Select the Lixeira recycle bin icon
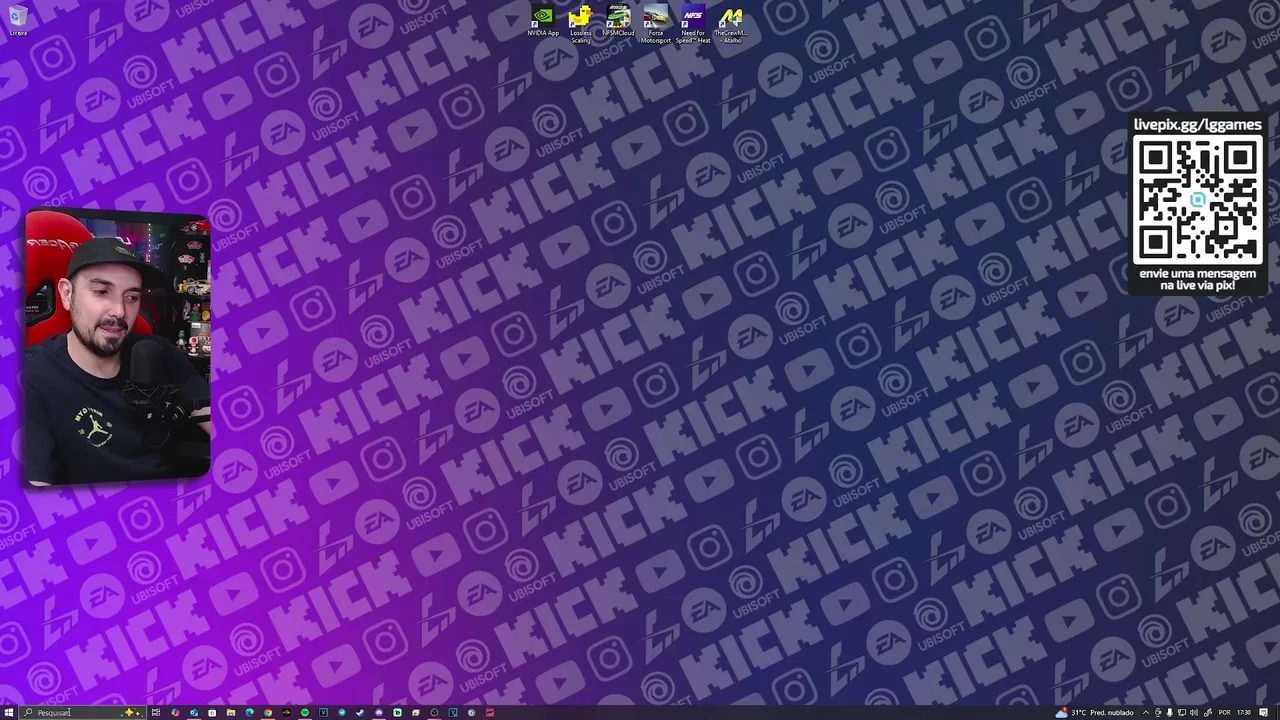Screen dimensions: 1280x720 click(x=18, y=20)
